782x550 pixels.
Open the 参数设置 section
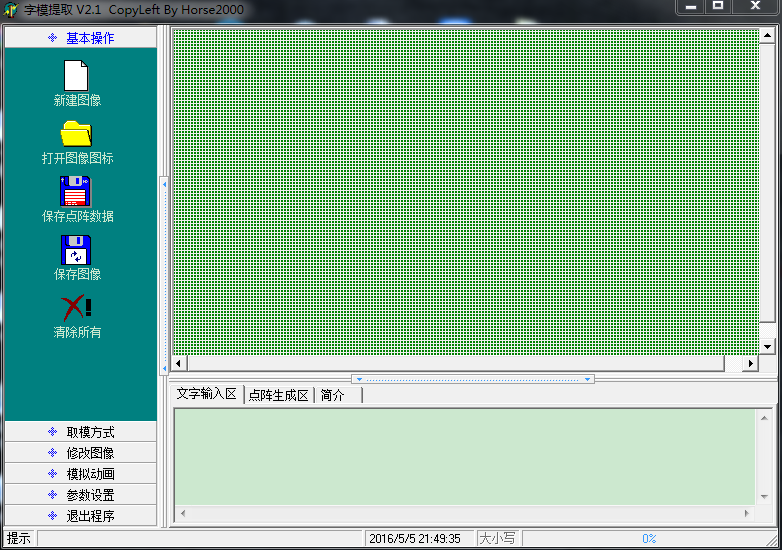pyautogui.click(x=80, y=495)
